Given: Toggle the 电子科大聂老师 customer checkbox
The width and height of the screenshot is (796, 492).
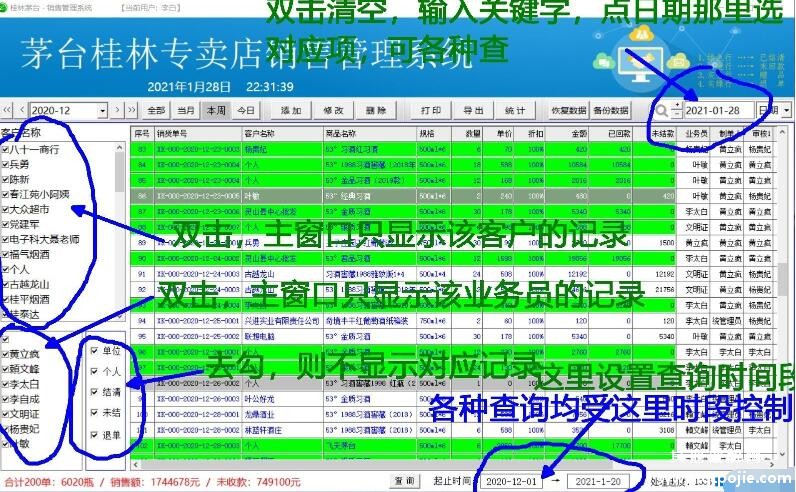Looking at the screenshot, I should (5, 240).
